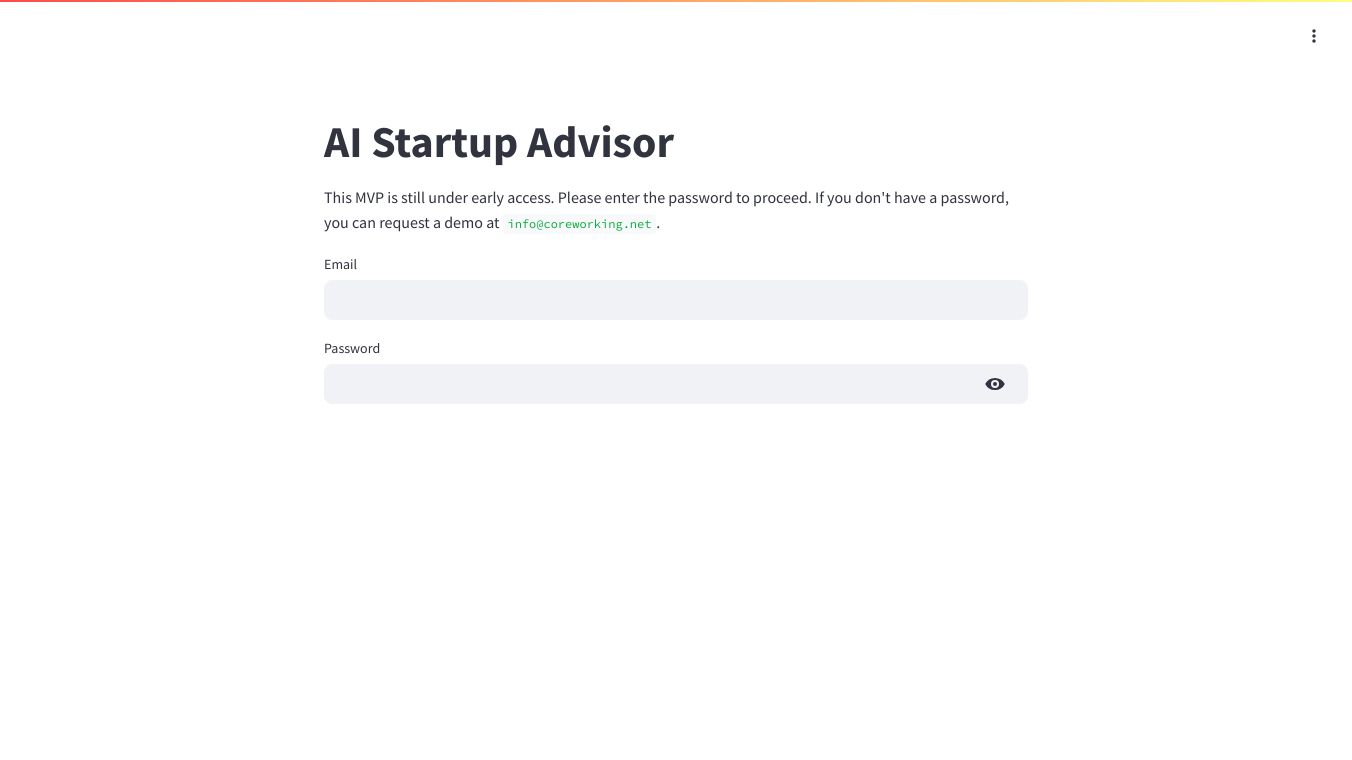This screenshot has width=1352, height=760.
Task: Show the password with the eye icon
Action: 994,384
